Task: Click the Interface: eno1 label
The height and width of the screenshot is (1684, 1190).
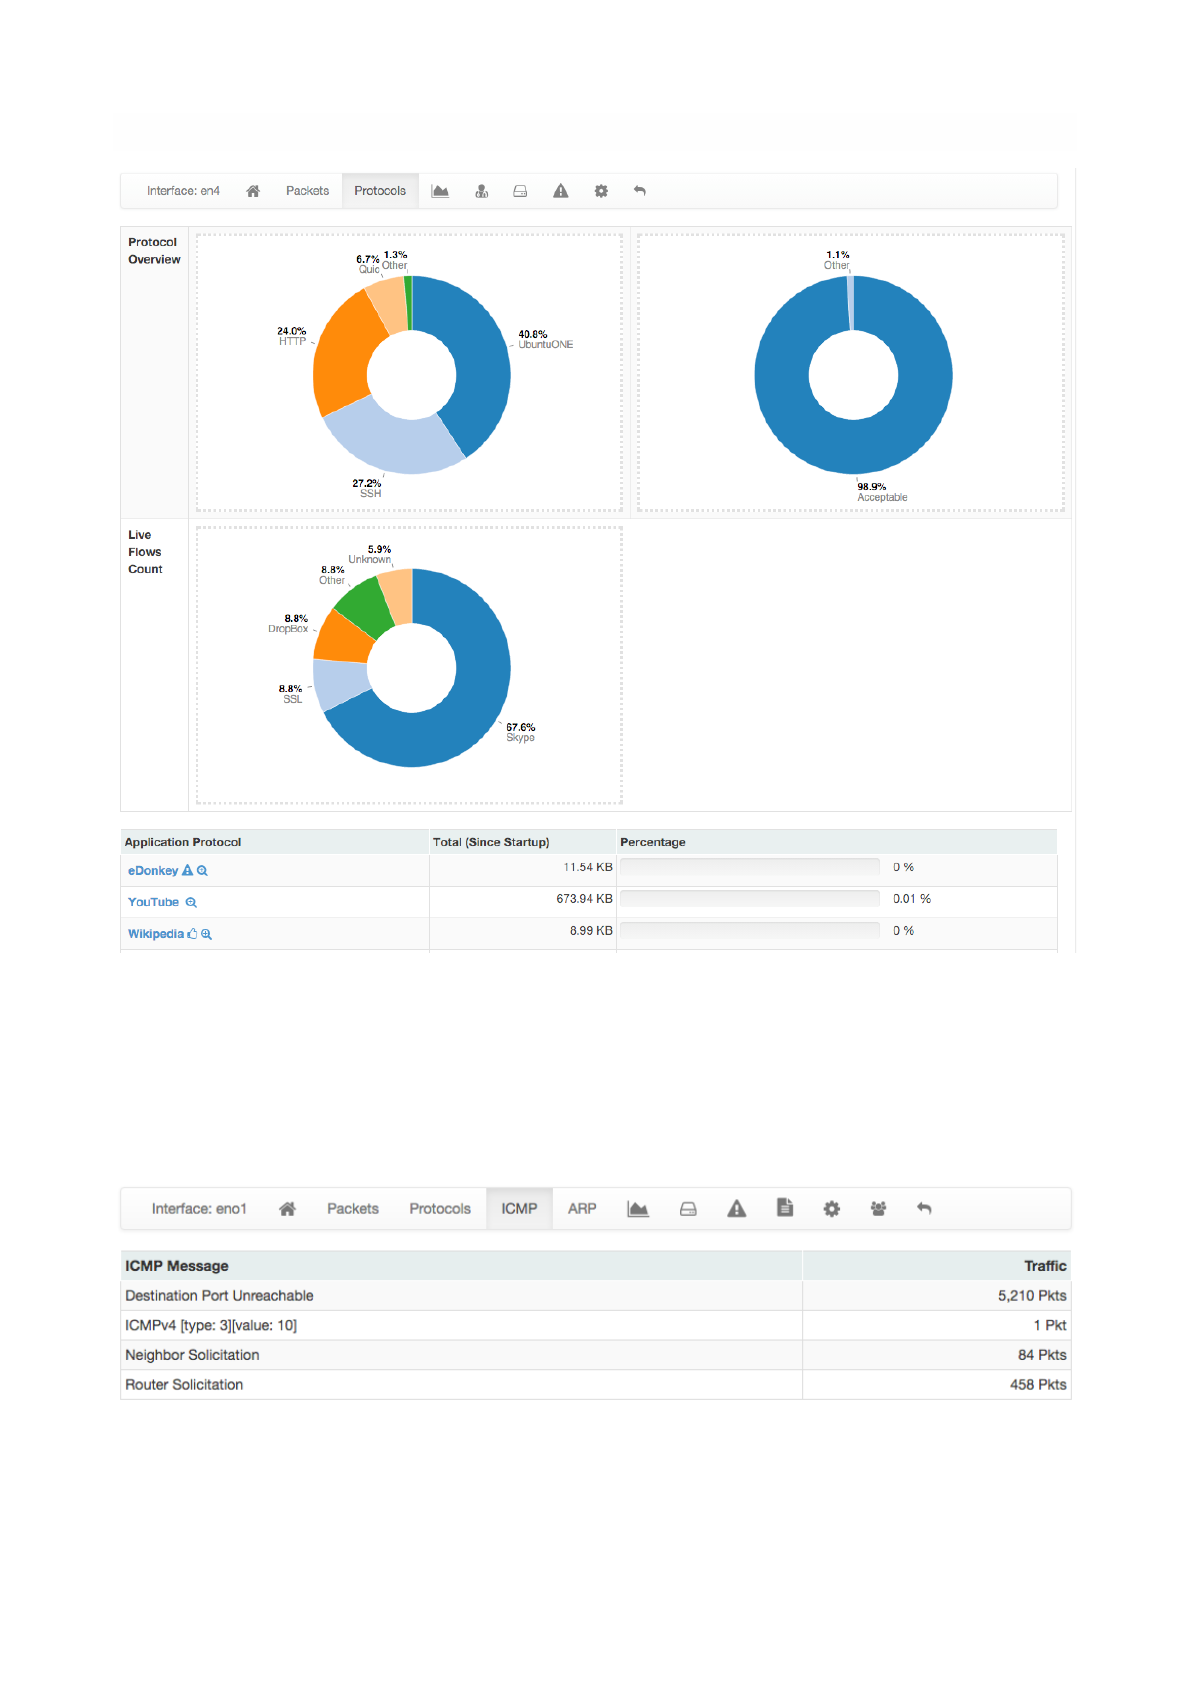Action: click(199, 1209)
